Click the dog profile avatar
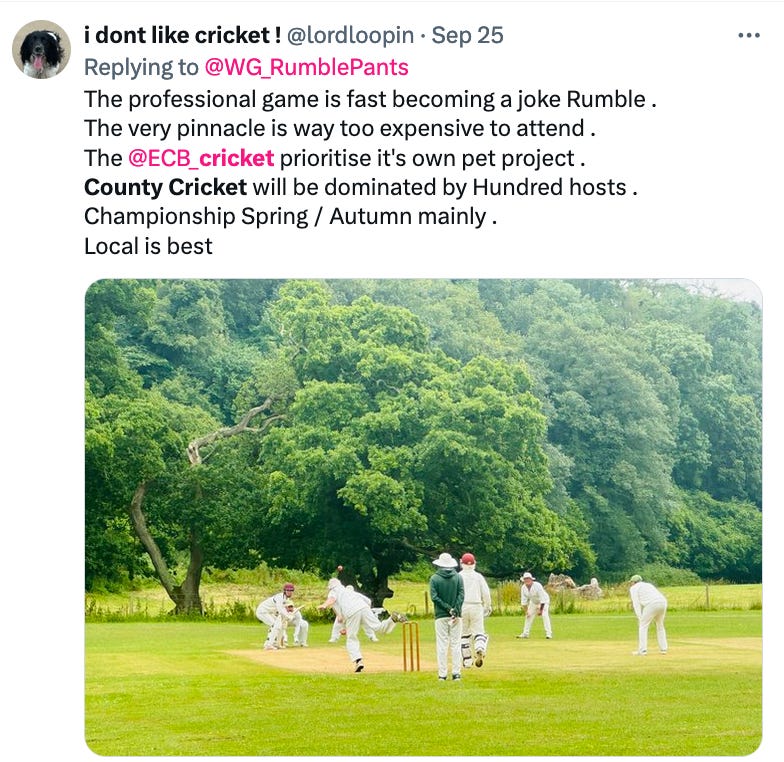The height and width of the screenshot is (762, 784). point(42,50)
